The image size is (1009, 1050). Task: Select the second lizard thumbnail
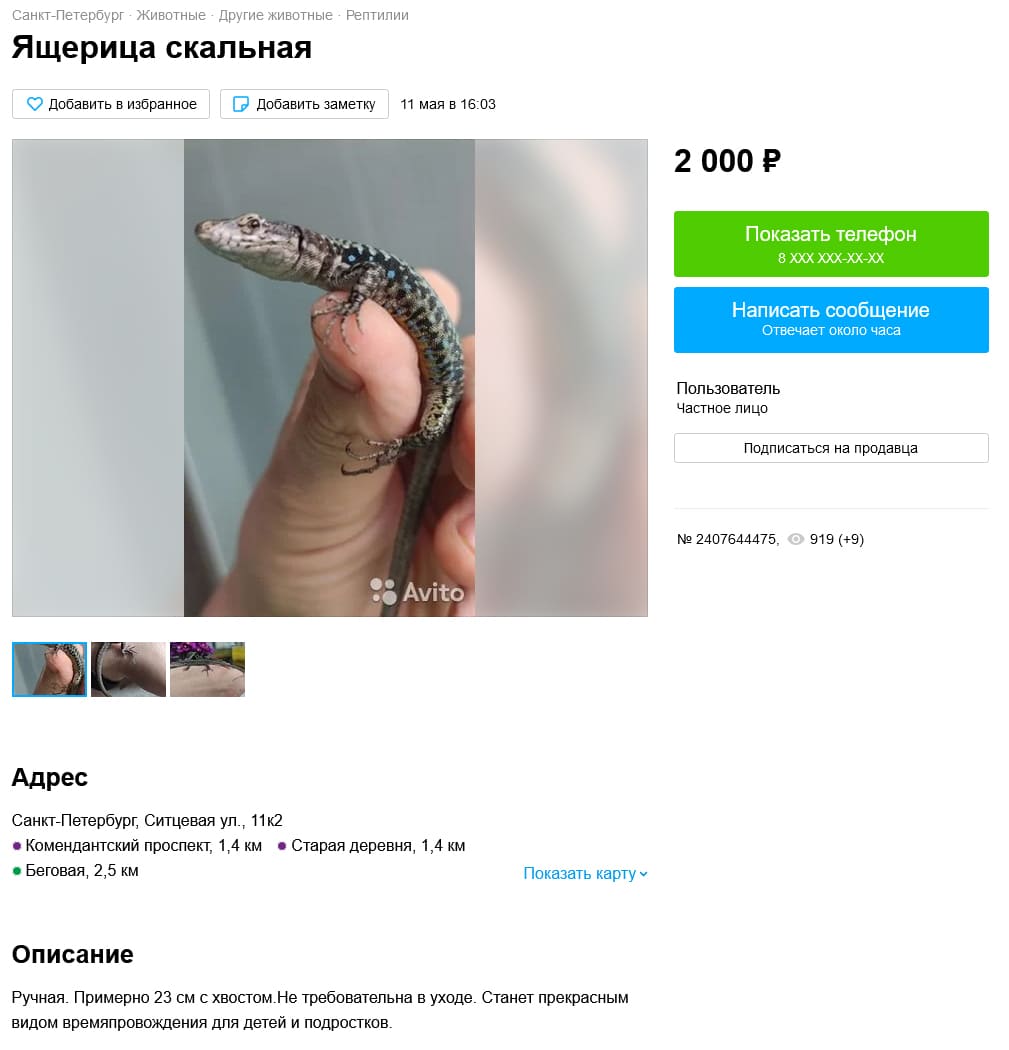tap(129, 670)
